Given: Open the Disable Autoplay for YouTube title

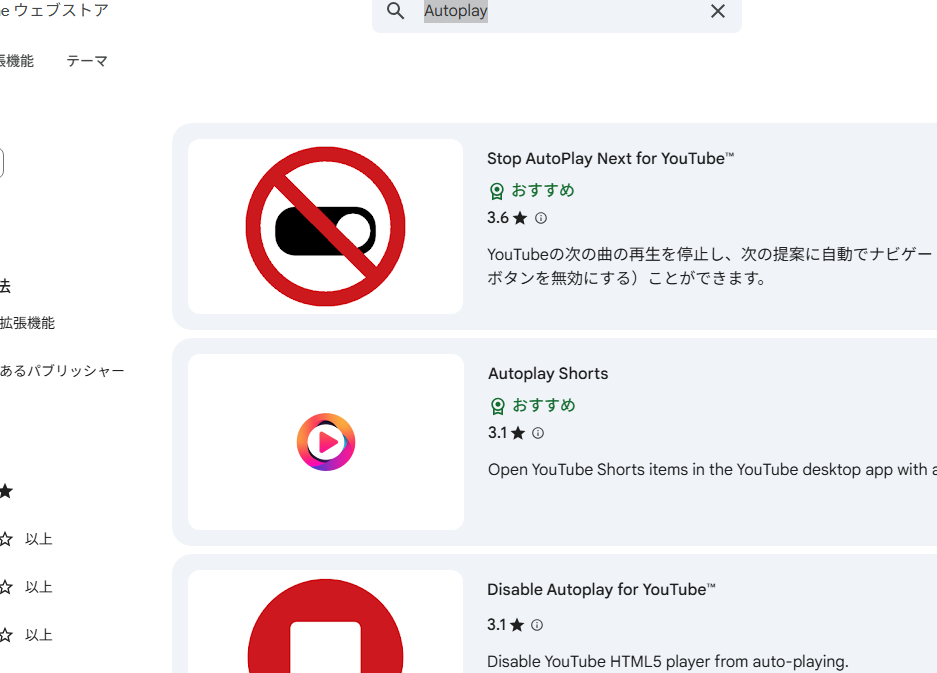Looking at the screenshot, I should point(601,589).
